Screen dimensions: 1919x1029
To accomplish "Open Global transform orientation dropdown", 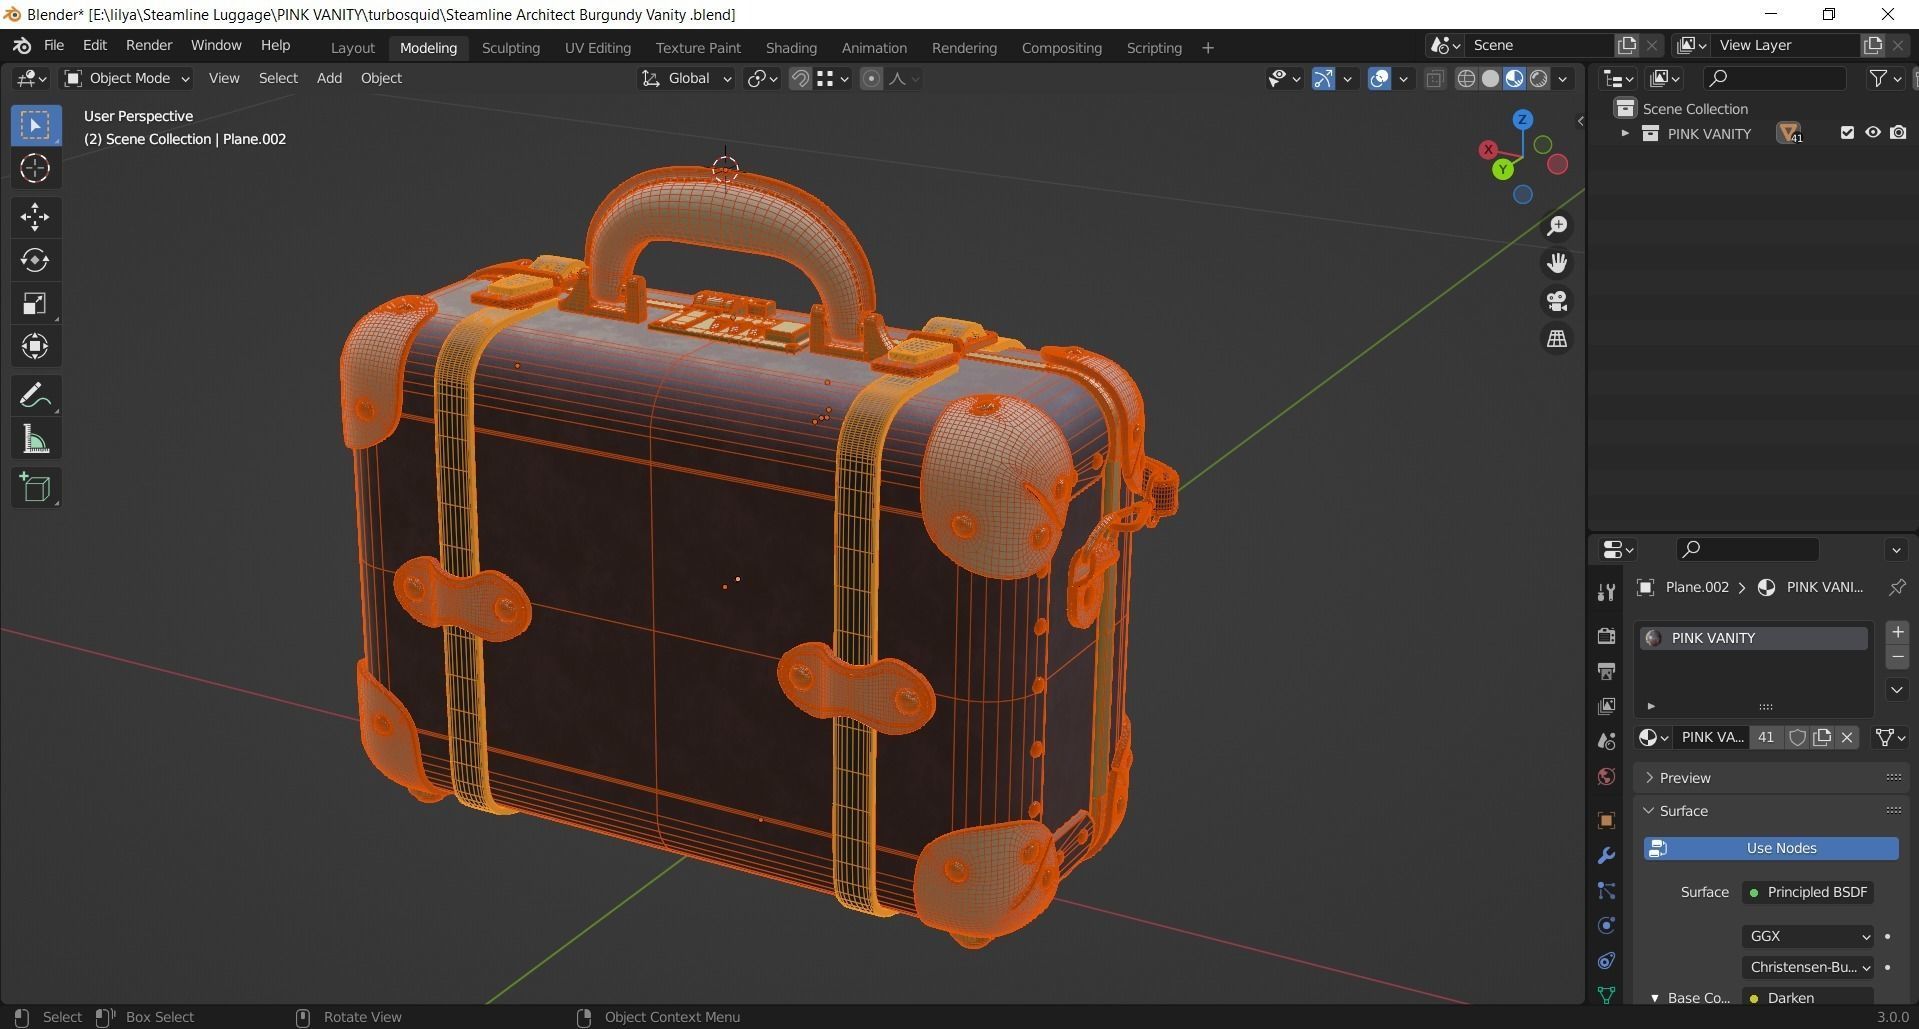I will 686,78.
